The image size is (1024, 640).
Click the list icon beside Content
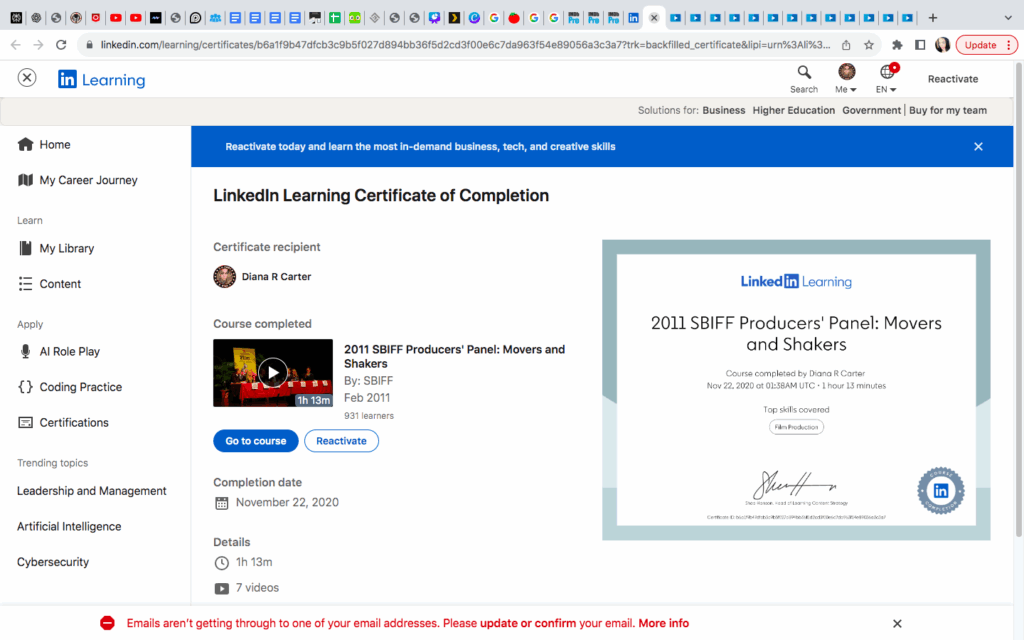[25, 284]
